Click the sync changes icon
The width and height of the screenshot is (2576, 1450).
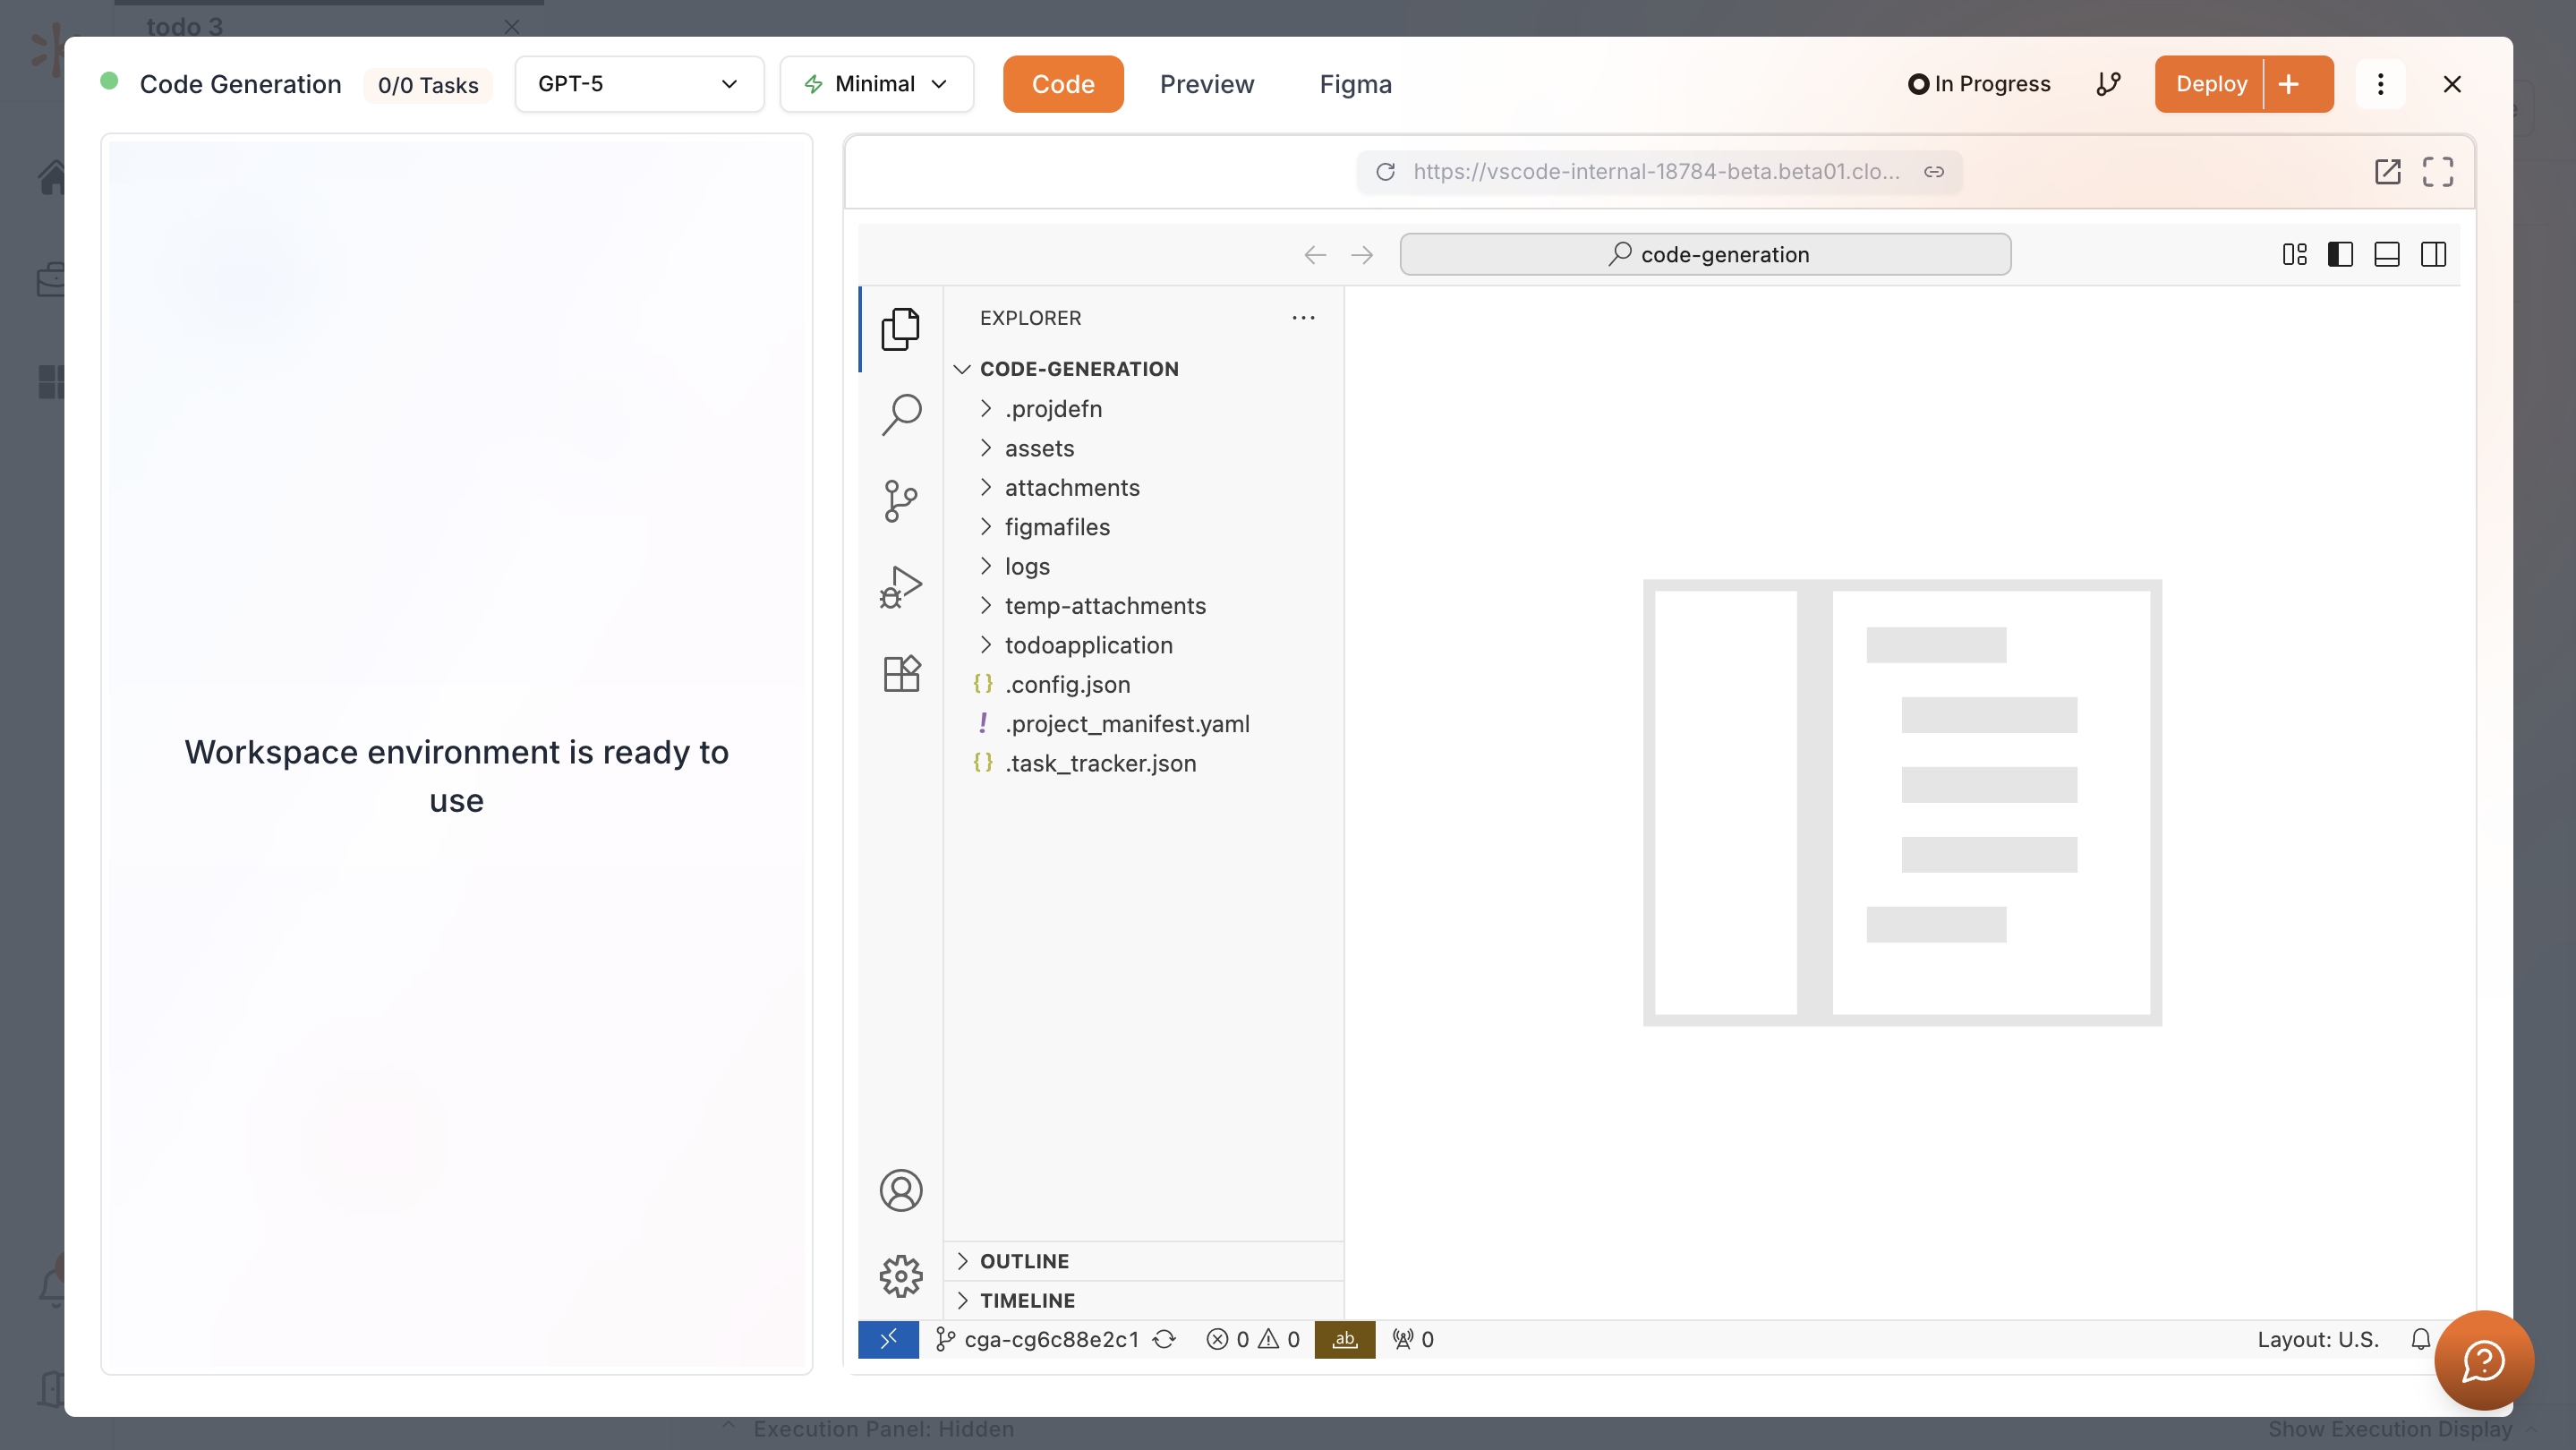1164,1339
